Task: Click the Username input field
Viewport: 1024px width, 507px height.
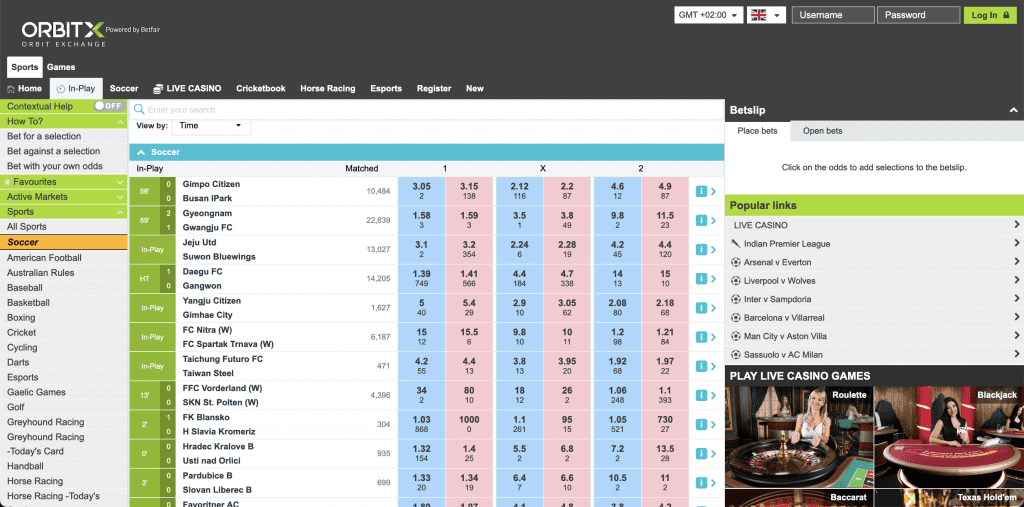Action: click(832, 15)
